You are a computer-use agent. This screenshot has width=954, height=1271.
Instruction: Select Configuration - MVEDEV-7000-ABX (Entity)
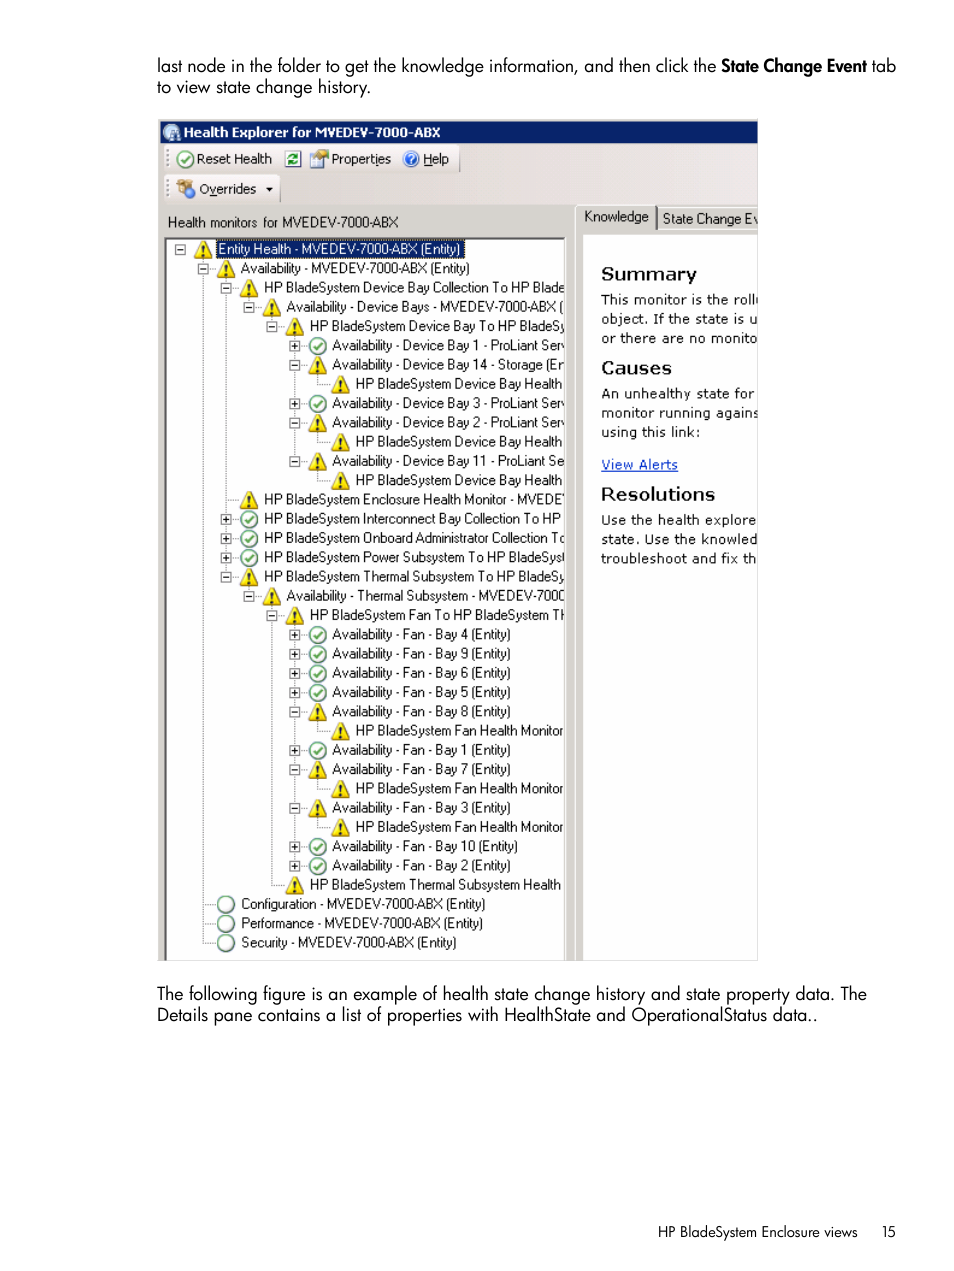tap(363, 904)
